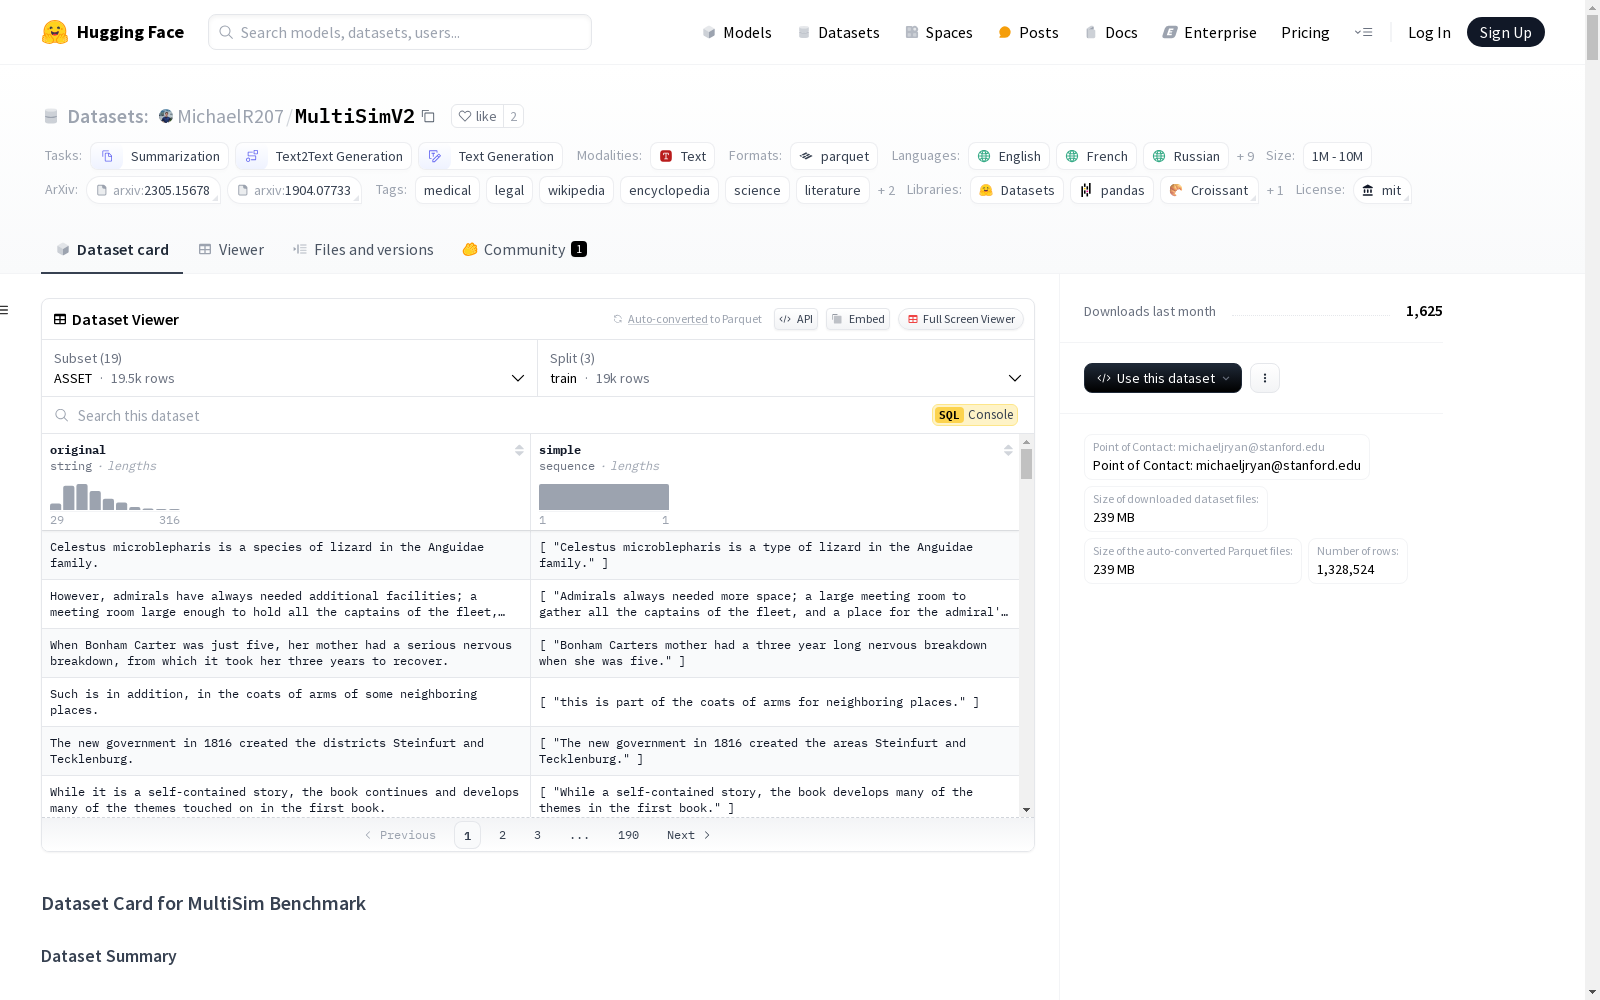Click the API button
The image size is (1600, 1000).
[796, 319]
